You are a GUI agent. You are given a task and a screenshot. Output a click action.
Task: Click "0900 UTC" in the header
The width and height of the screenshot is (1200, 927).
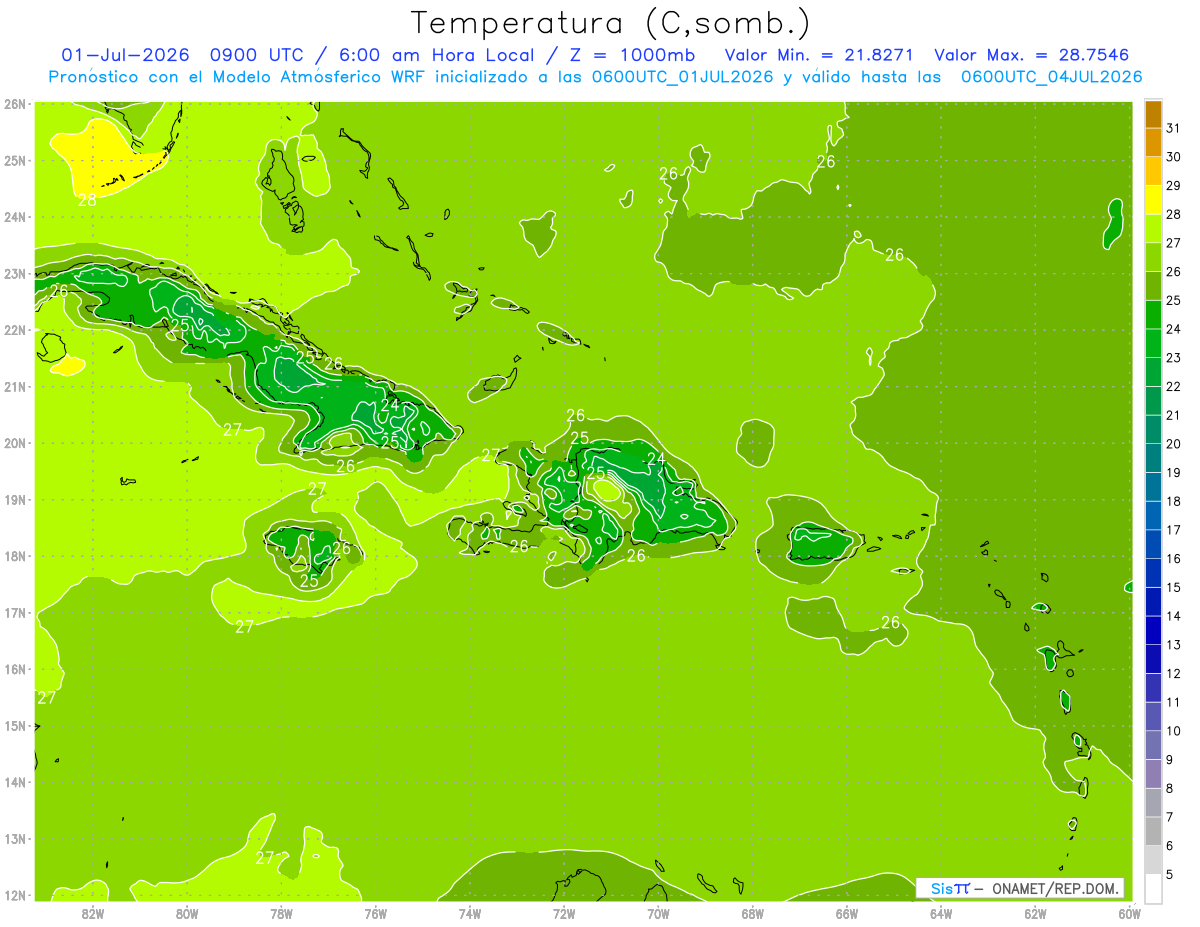[257, 55]
